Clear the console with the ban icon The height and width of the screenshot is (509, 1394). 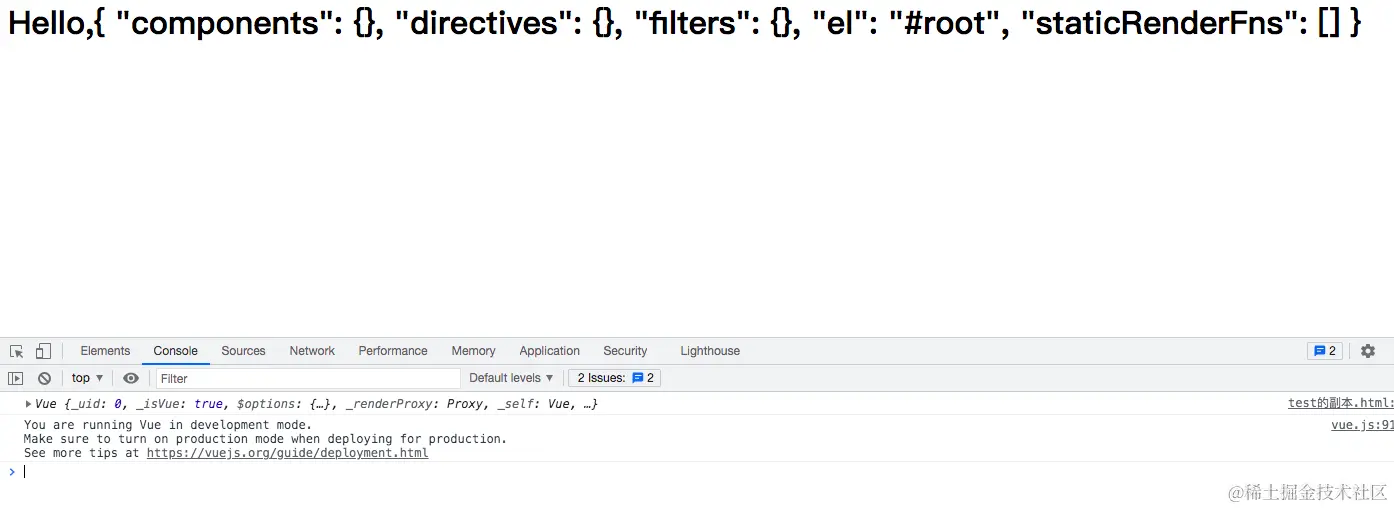pyautogui.click(x=44, y=378)
